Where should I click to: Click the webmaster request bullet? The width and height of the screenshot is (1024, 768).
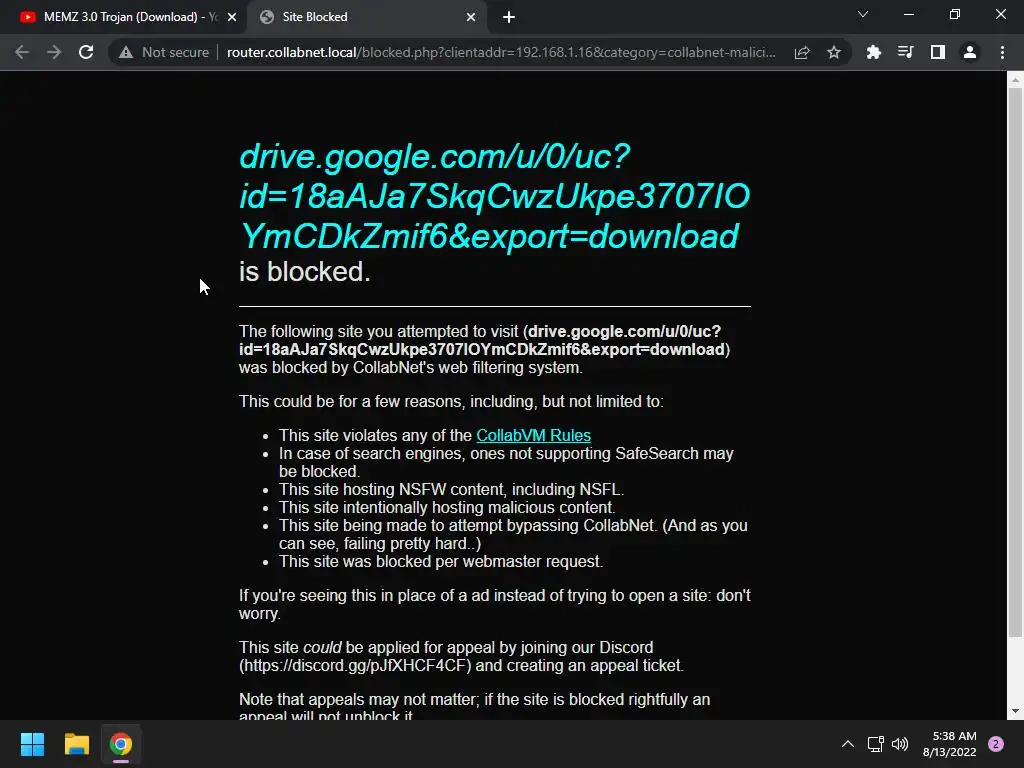[441, 562]
